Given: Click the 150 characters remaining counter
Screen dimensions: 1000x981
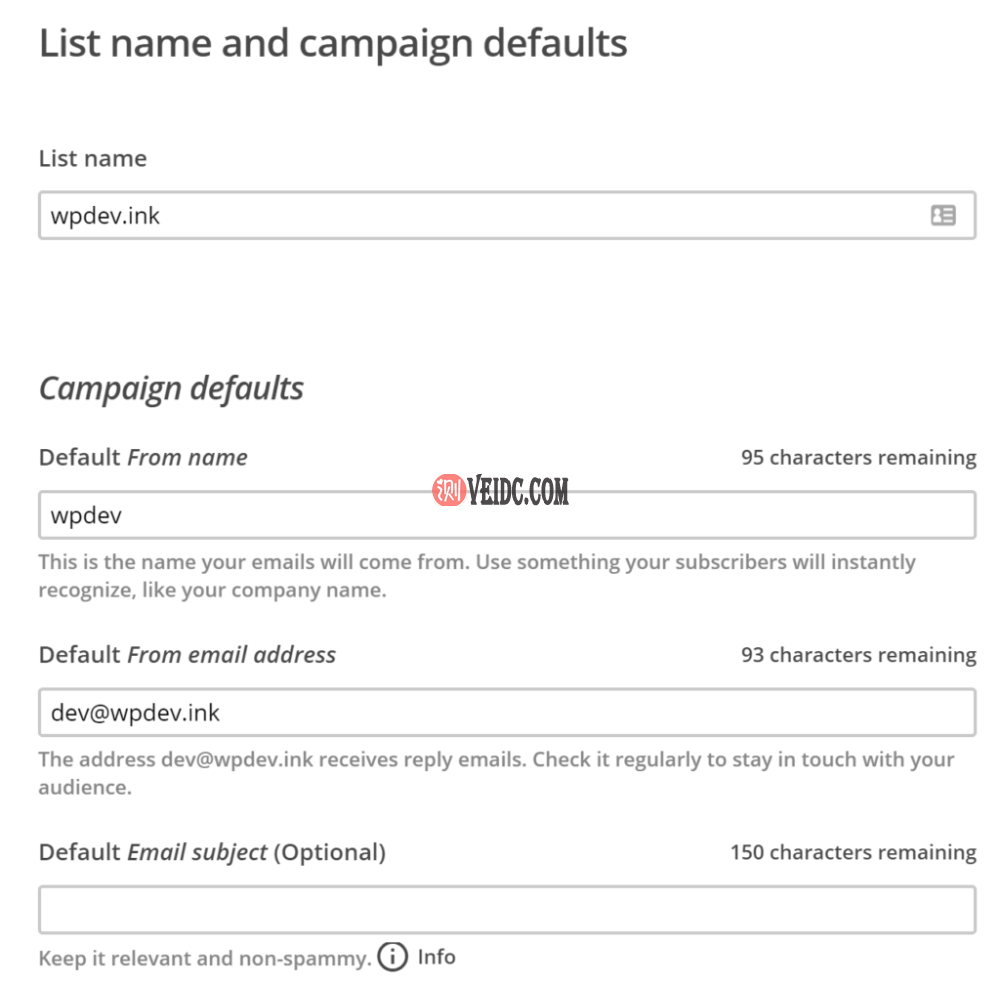Looking at the screenshot, I should point(853,852).
